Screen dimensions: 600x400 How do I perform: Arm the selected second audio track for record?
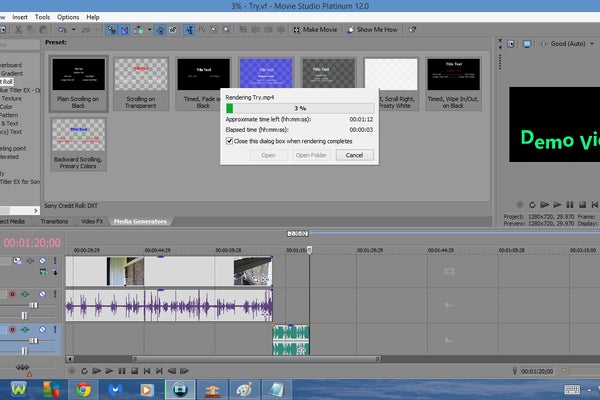12,330
